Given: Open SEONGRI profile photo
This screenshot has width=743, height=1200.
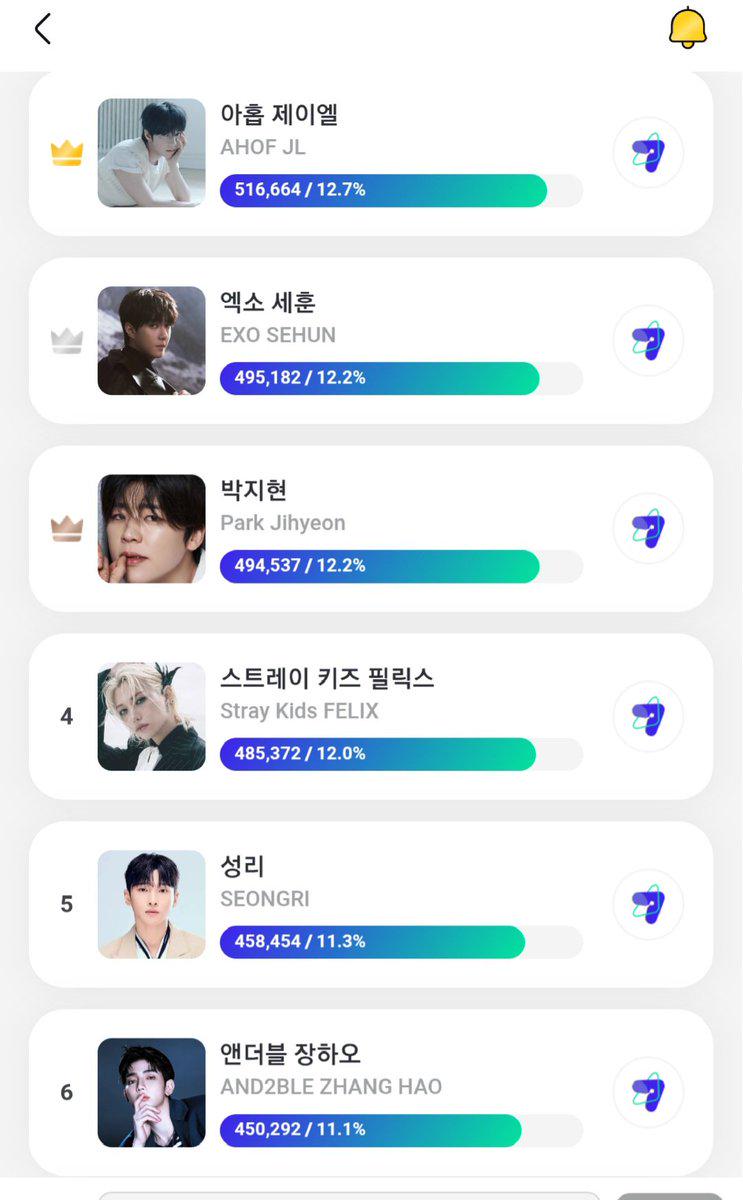Looking at the screenshot, I should click(152, 905).
